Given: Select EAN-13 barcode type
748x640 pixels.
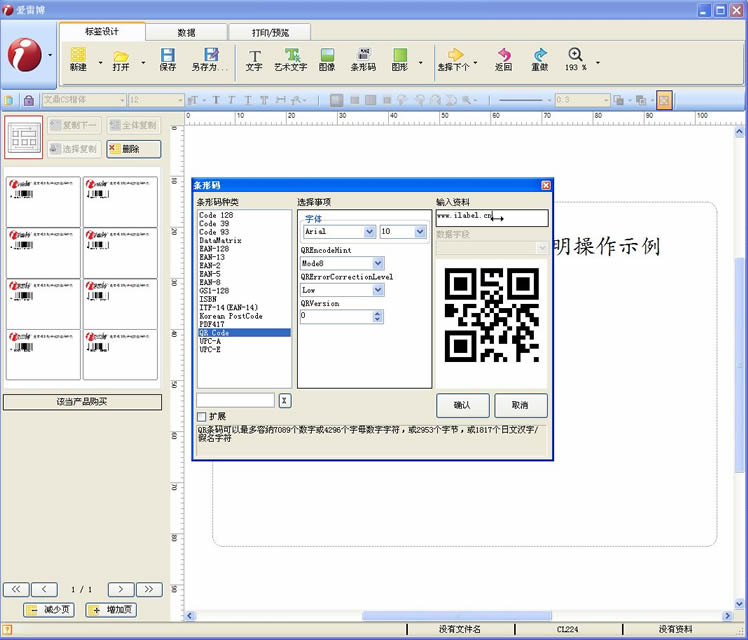Looking at the screenshot, I should pos(212,257).
